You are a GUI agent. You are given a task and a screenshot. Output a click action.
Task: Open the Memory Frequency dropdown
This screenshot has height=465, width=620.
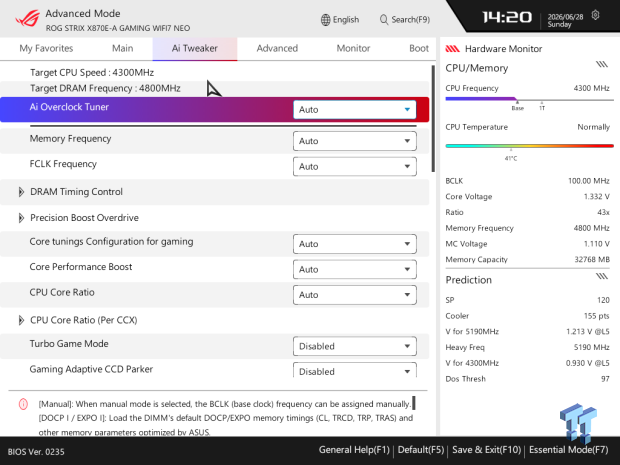click(x=355, y=141)
